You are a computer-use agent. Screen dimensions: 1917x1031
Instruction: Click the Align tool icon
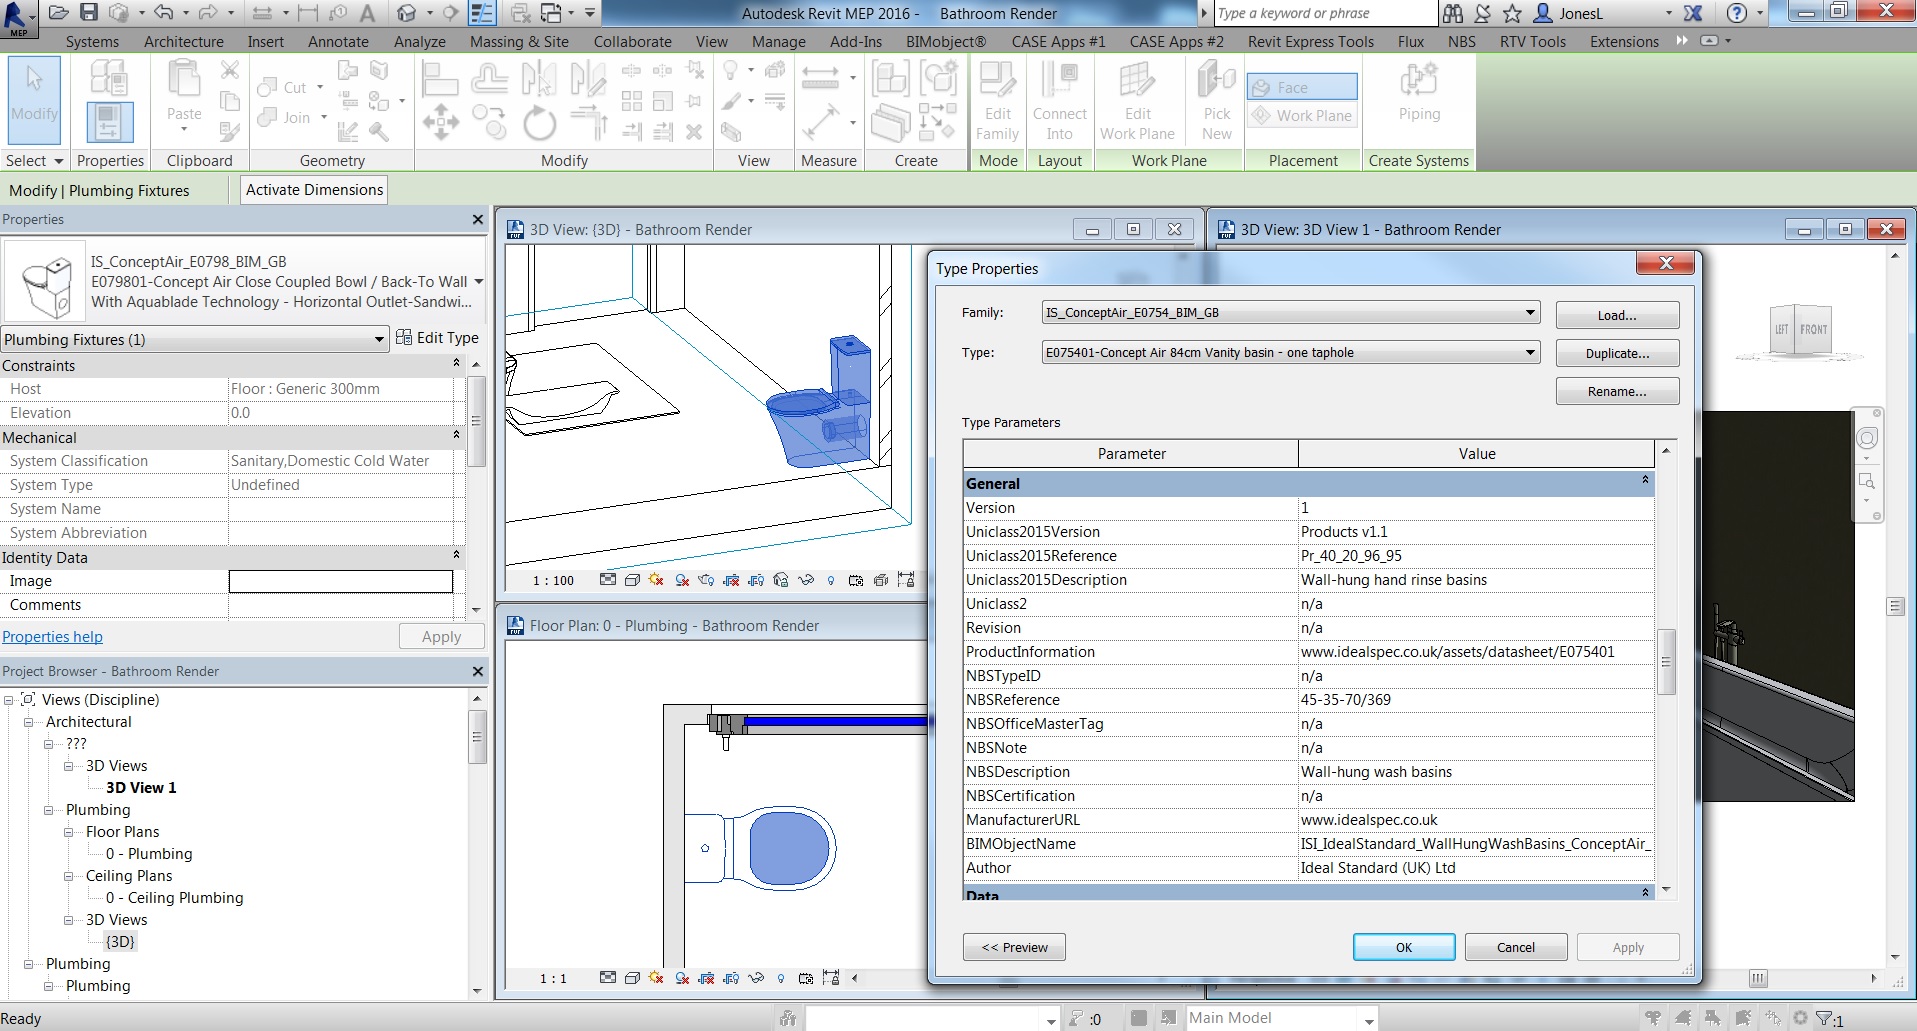point(439,78)
